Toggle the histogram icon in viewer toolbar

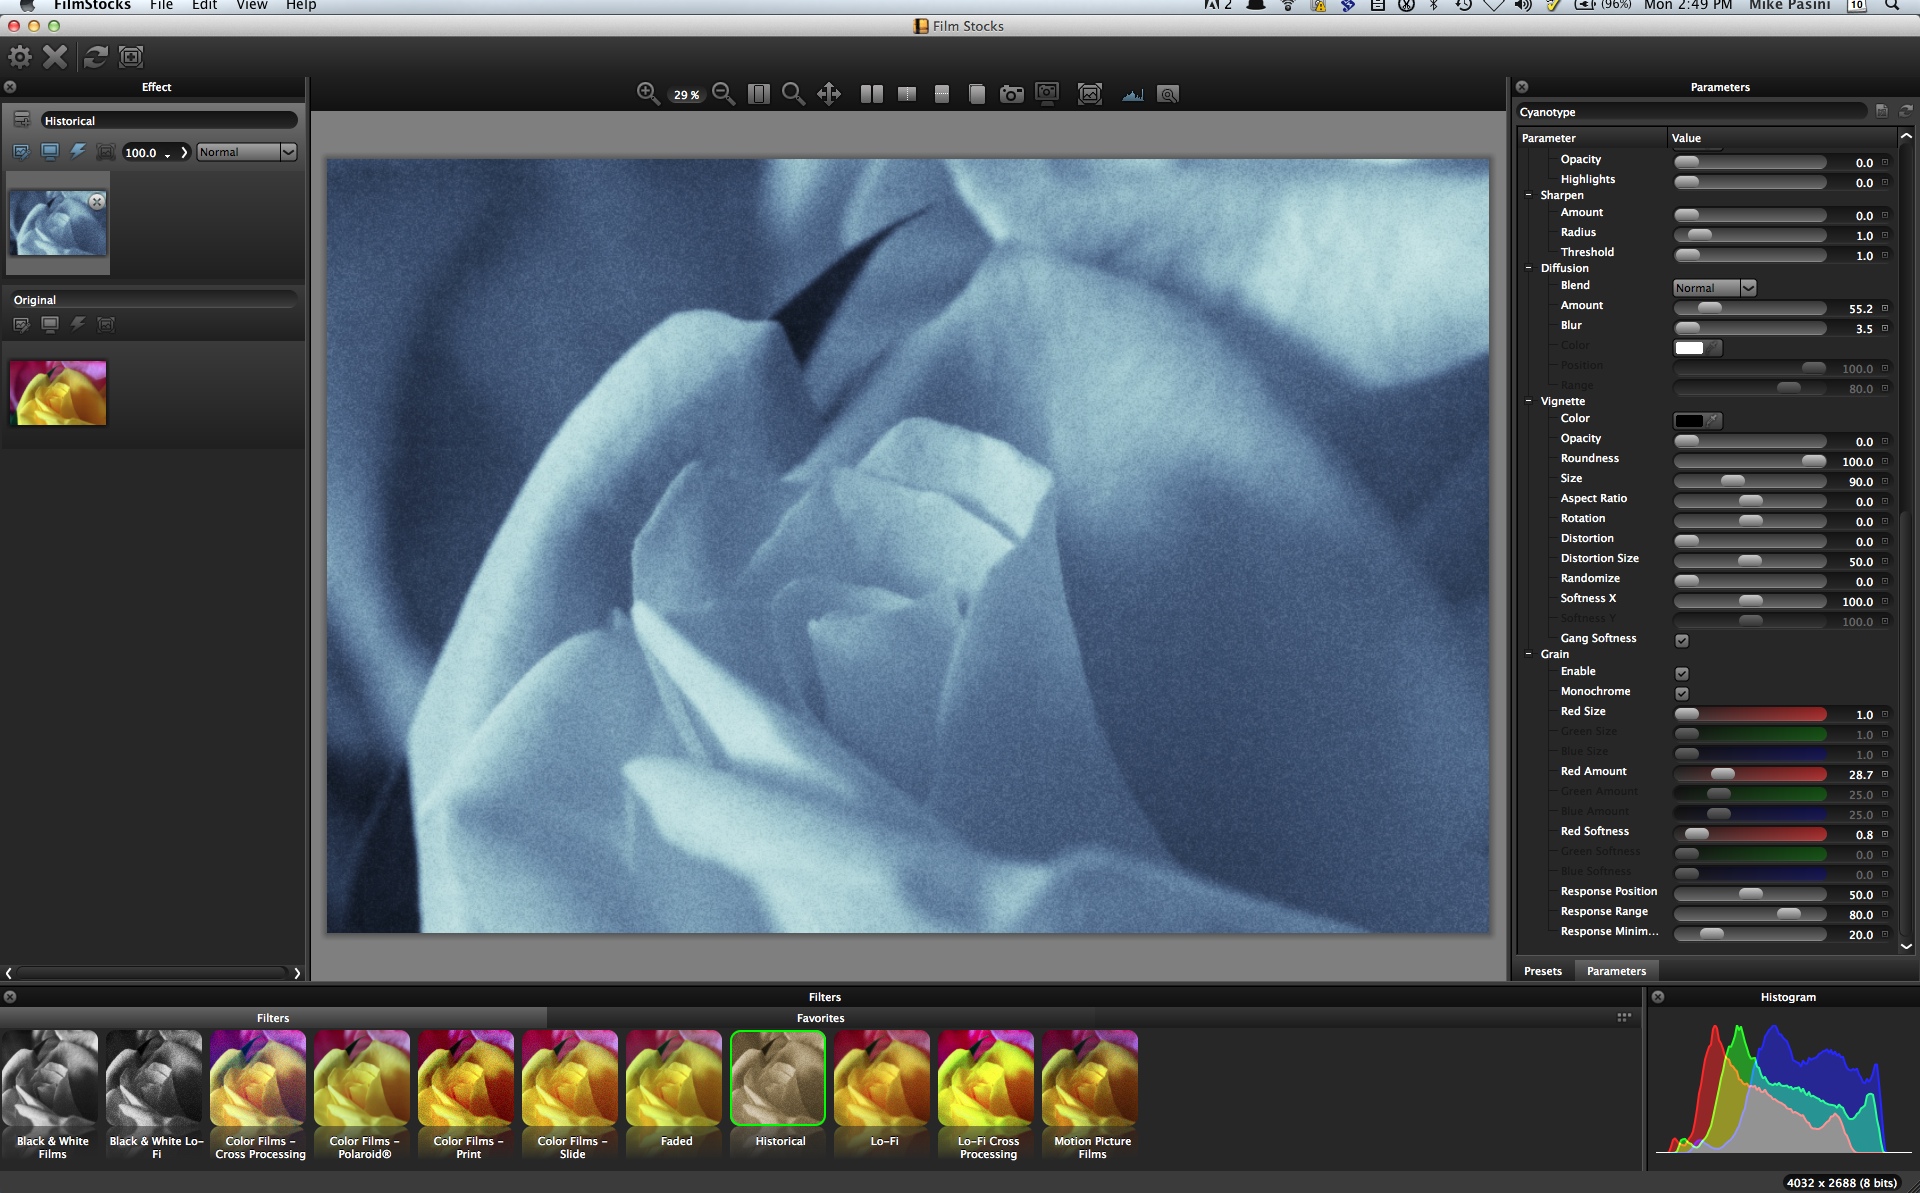1132,94
